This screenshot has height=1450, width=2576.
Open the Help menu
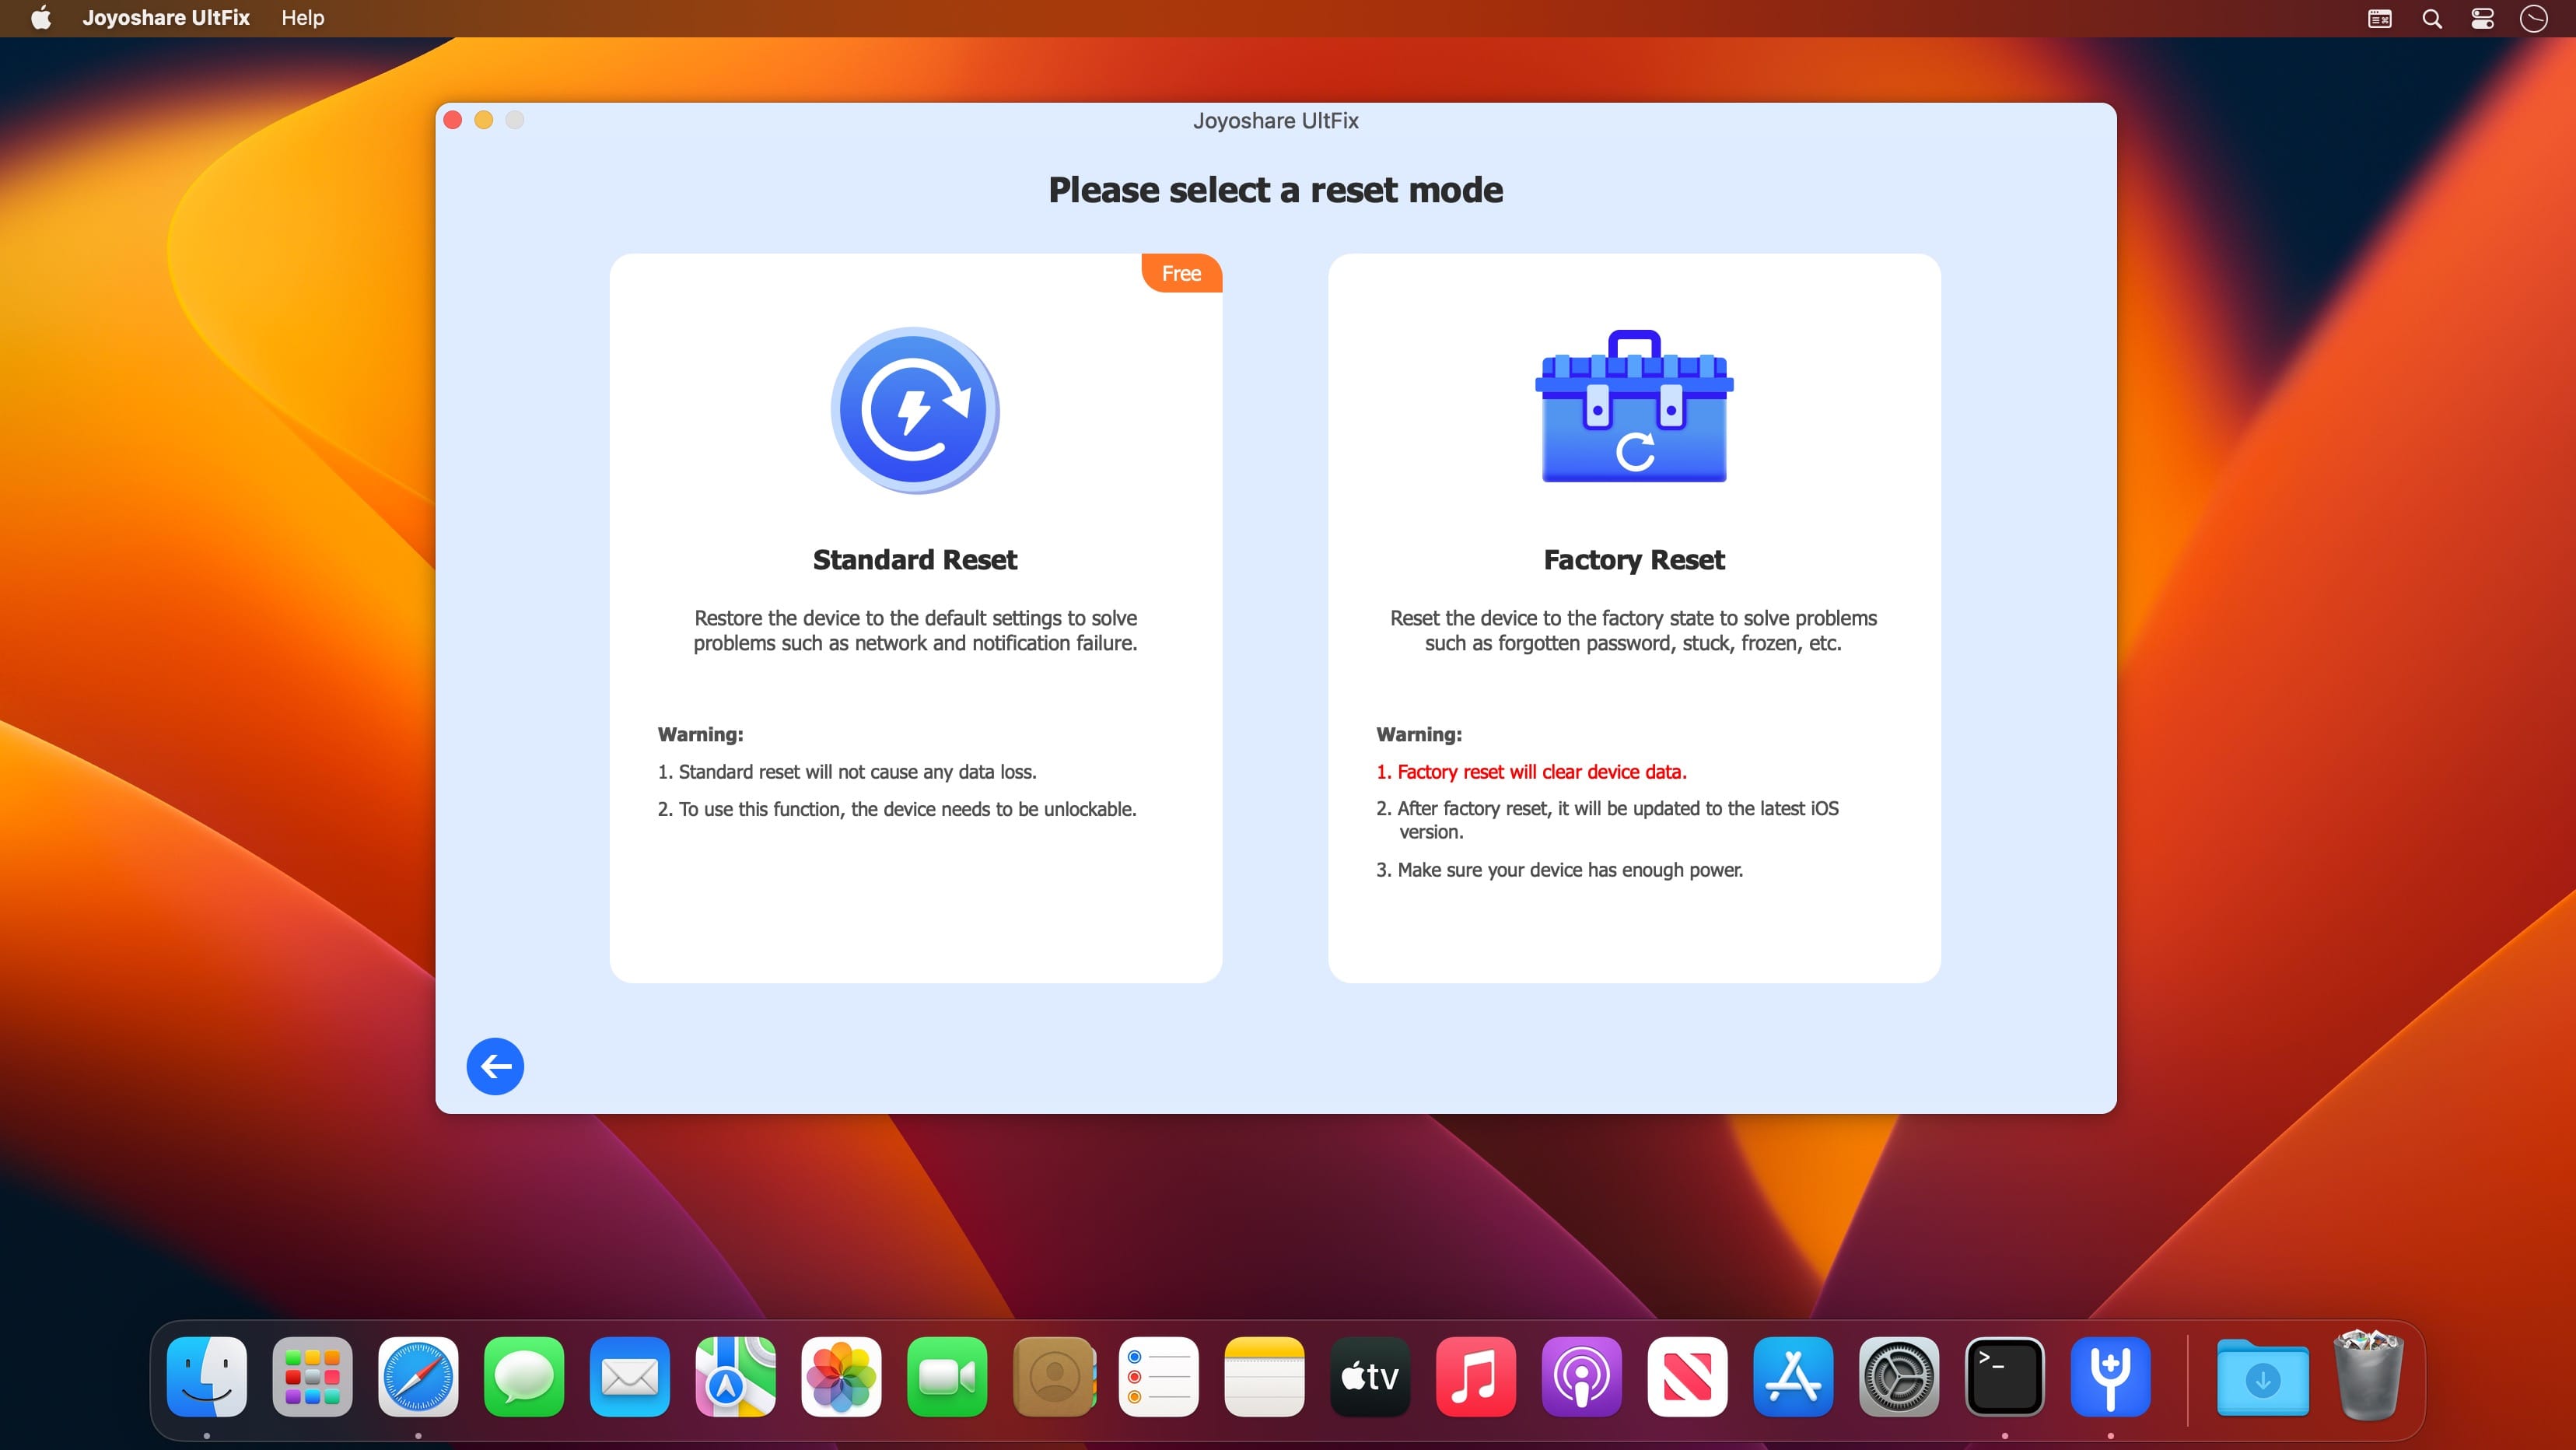302,18
